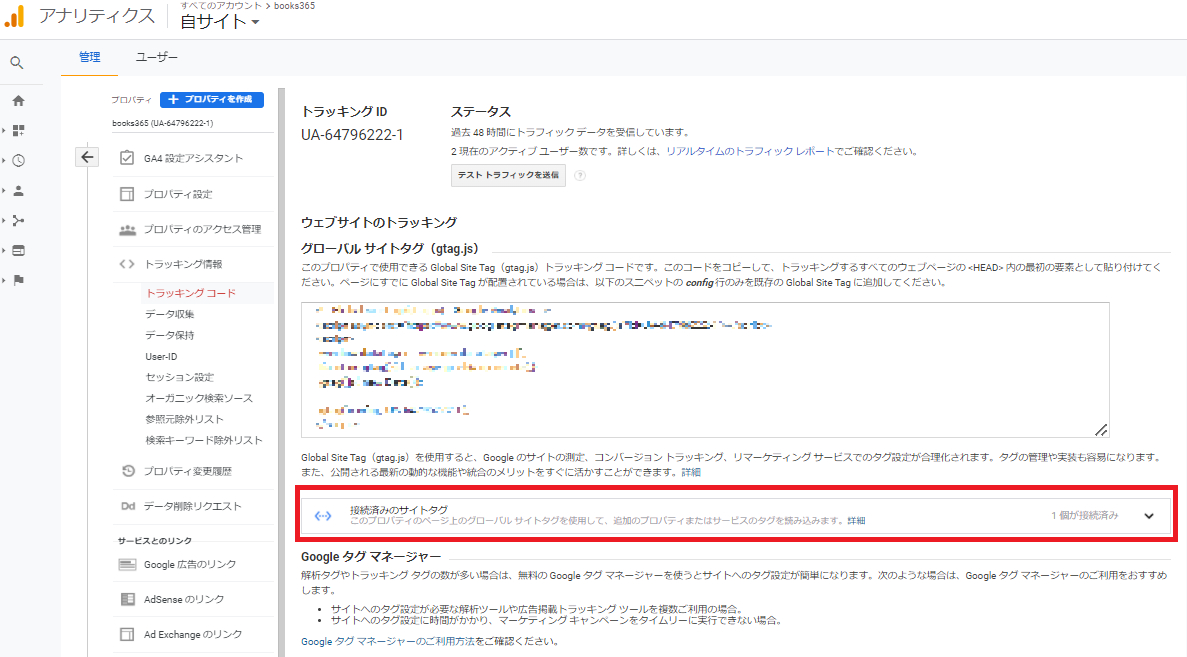Click the back arrow in the property column

coord(88,157)
